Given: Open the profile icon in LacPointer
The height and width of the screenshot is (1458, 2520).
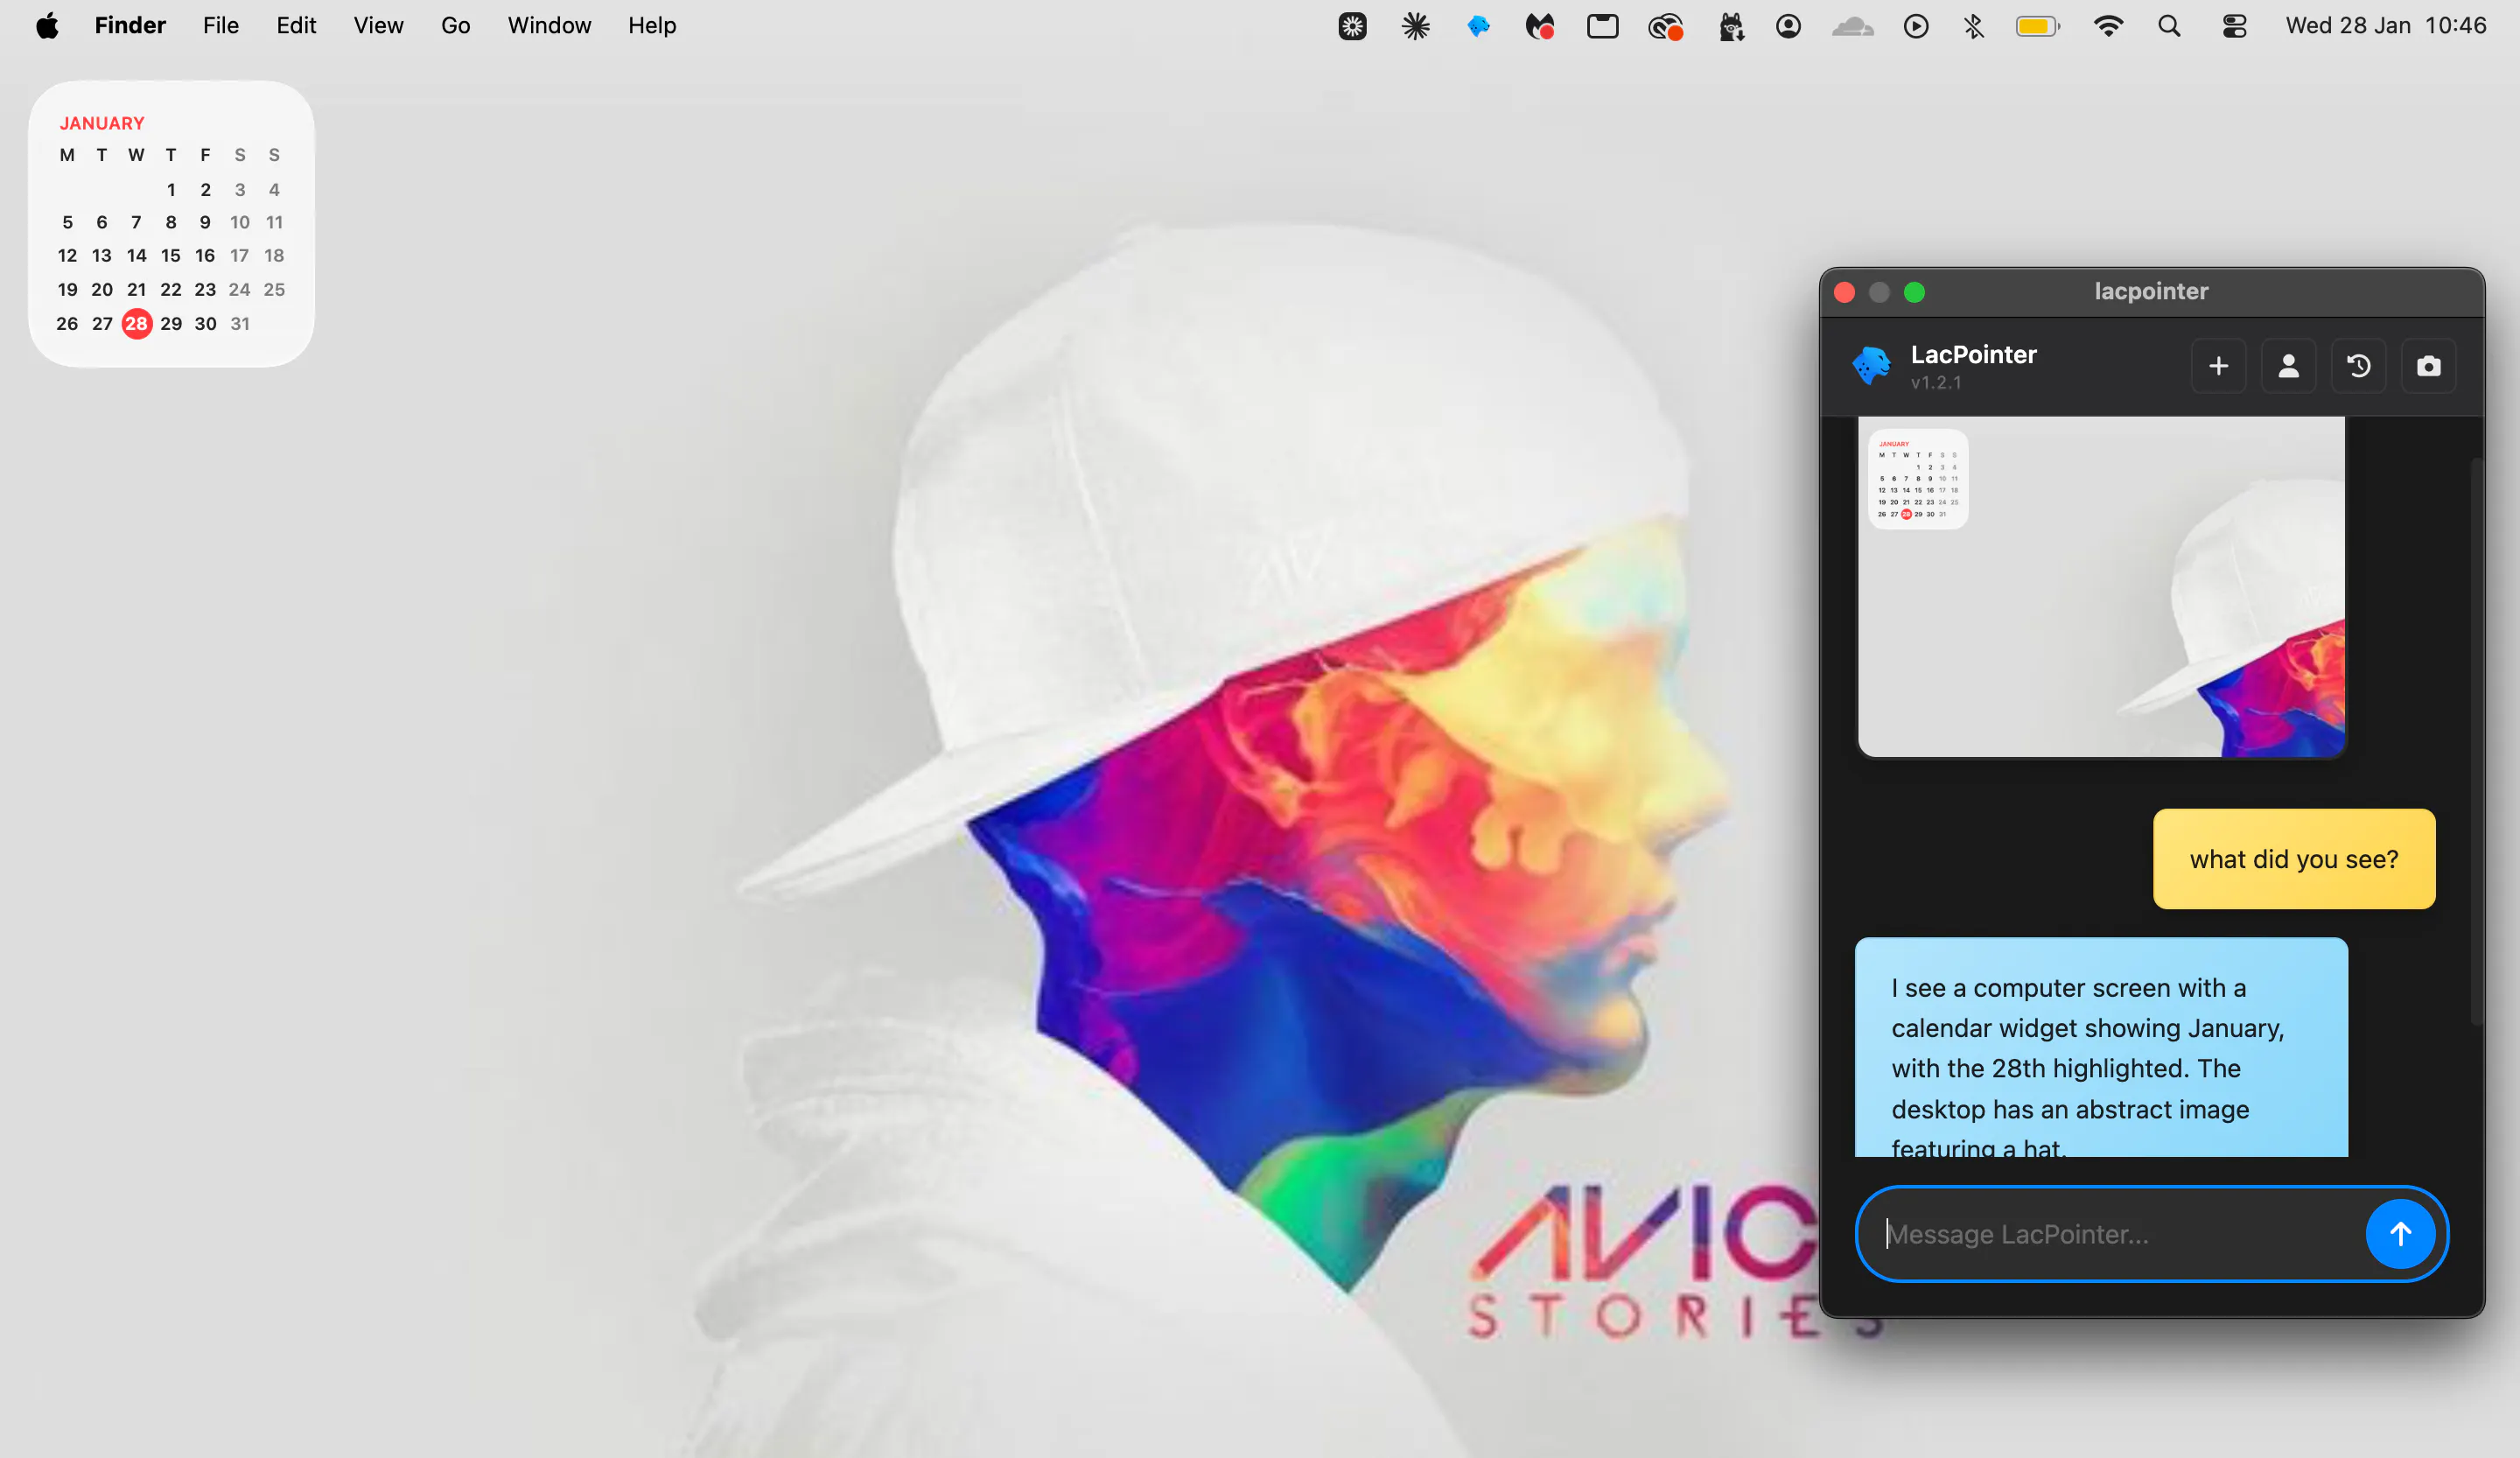Looking at the screenshot, I should [2288, 366].
